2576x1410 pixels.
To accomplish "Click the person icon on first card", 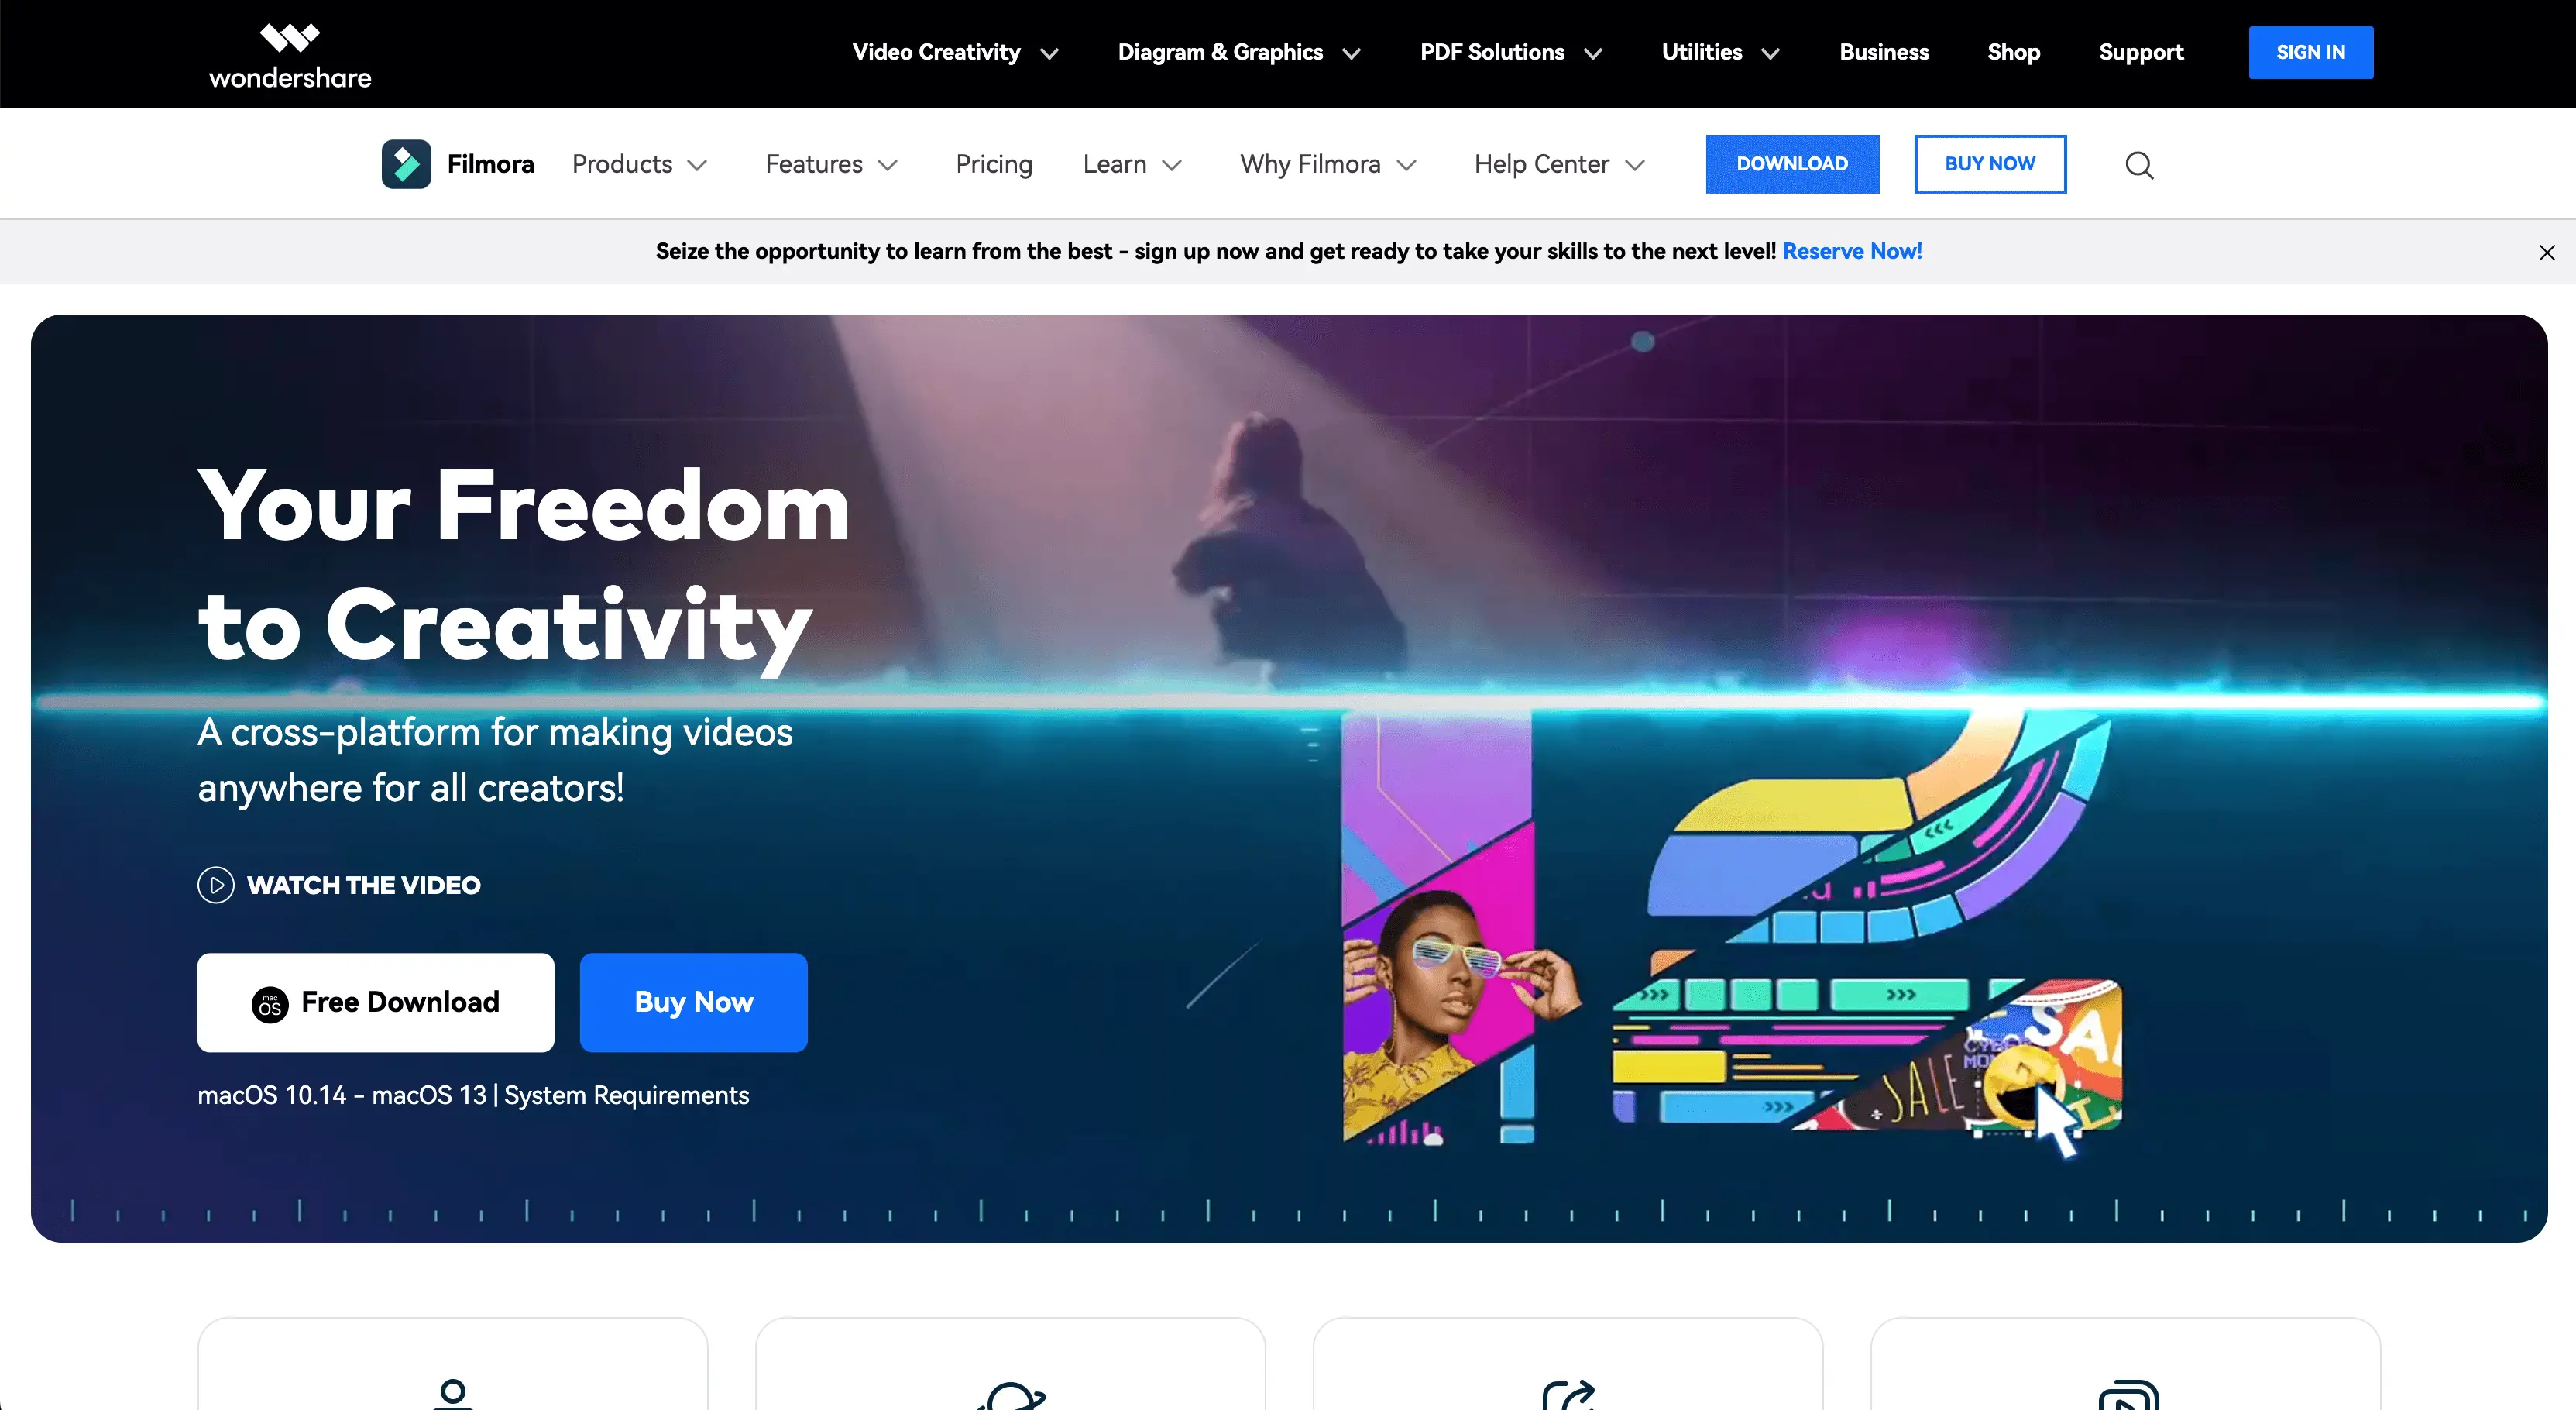I will coord(453,1394).
